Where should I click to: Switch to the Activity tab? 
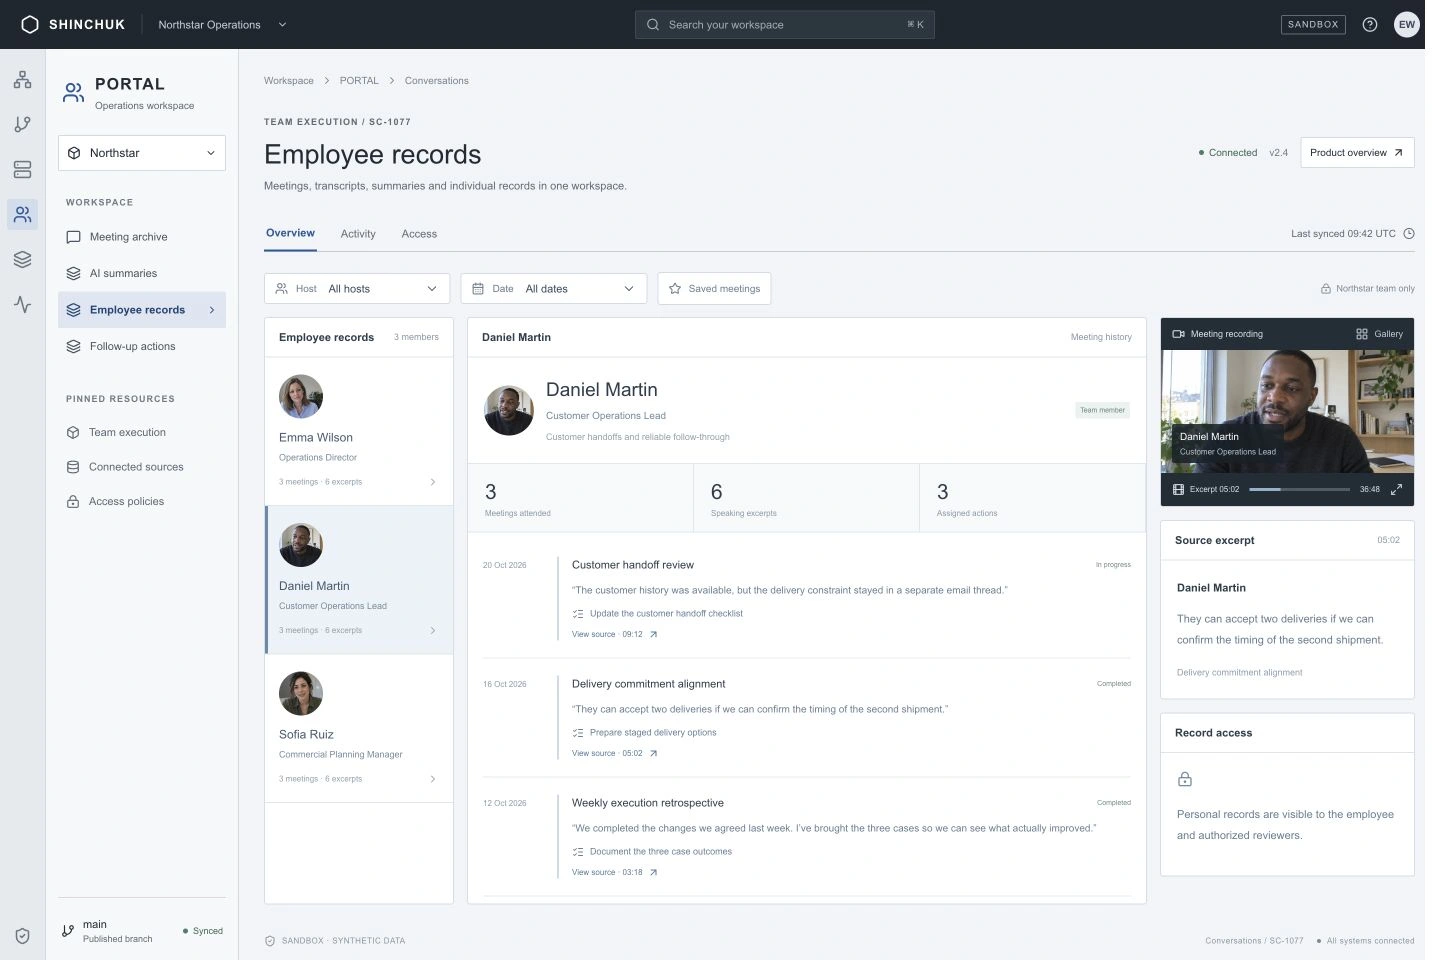click(x=358, y=234)
